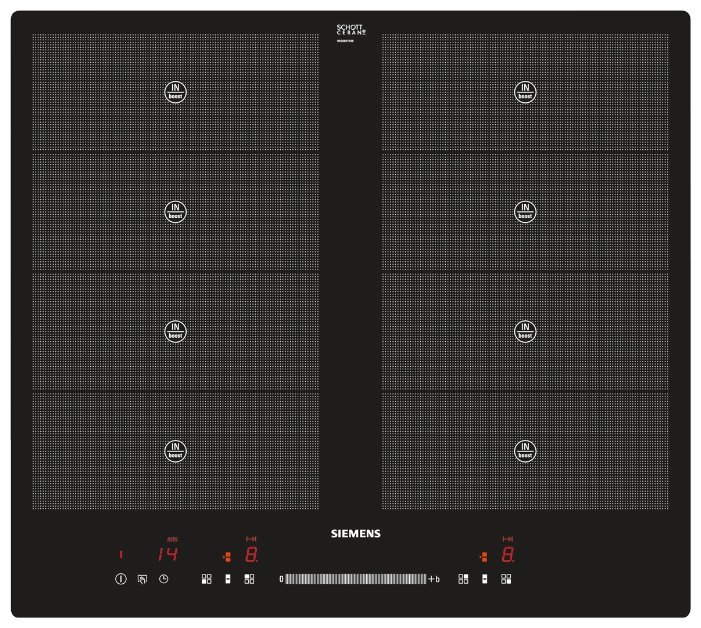This screenshot has height=628, width=701.
Task: Select the right flex zone's front selector symbol
Action: pyautogui.click(x=463, y=579)
